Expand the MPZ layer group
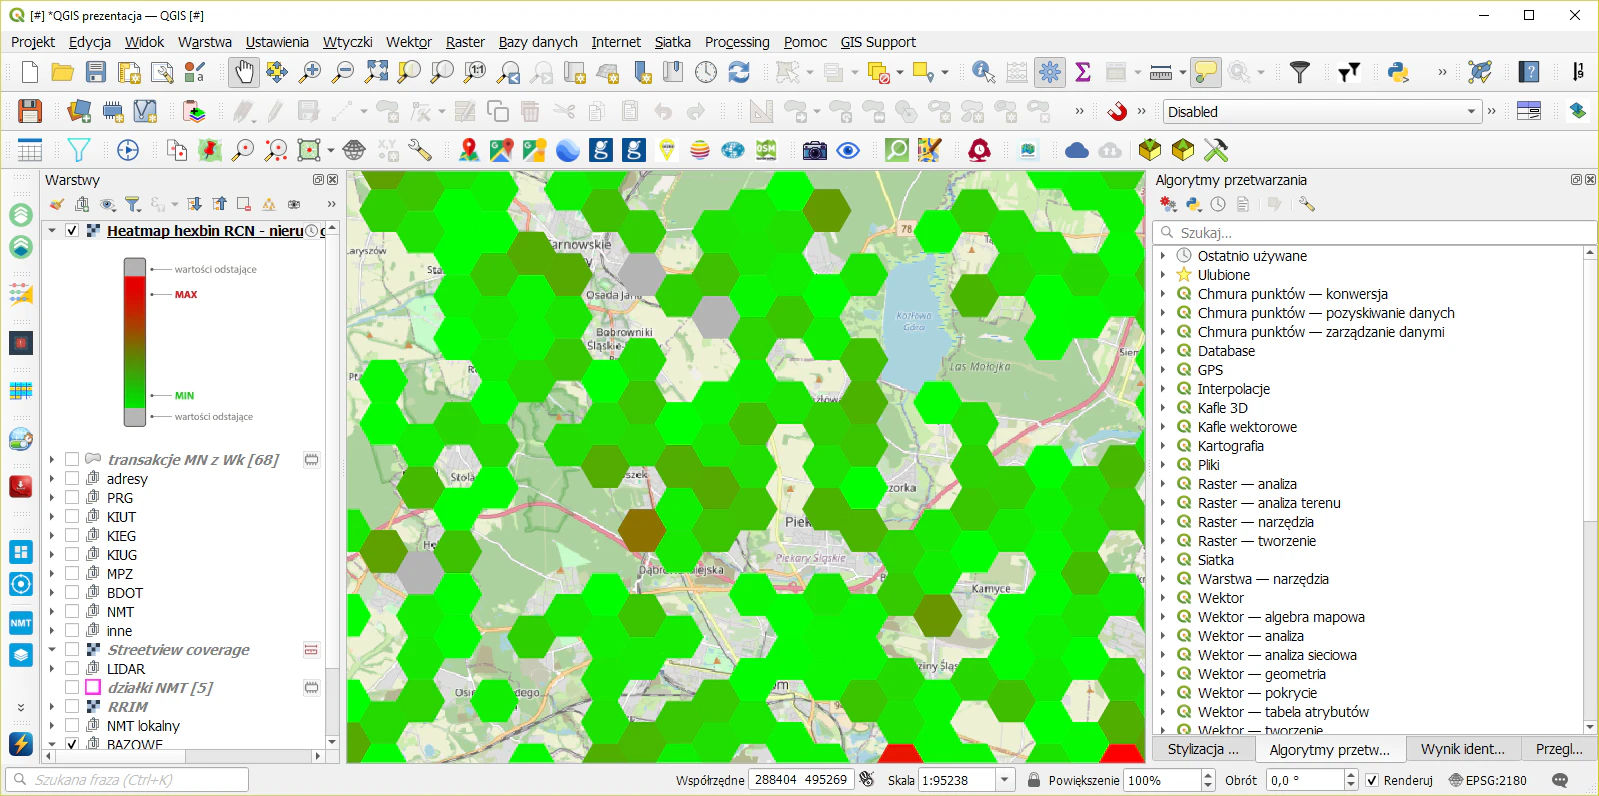 (x=52, y=574)
